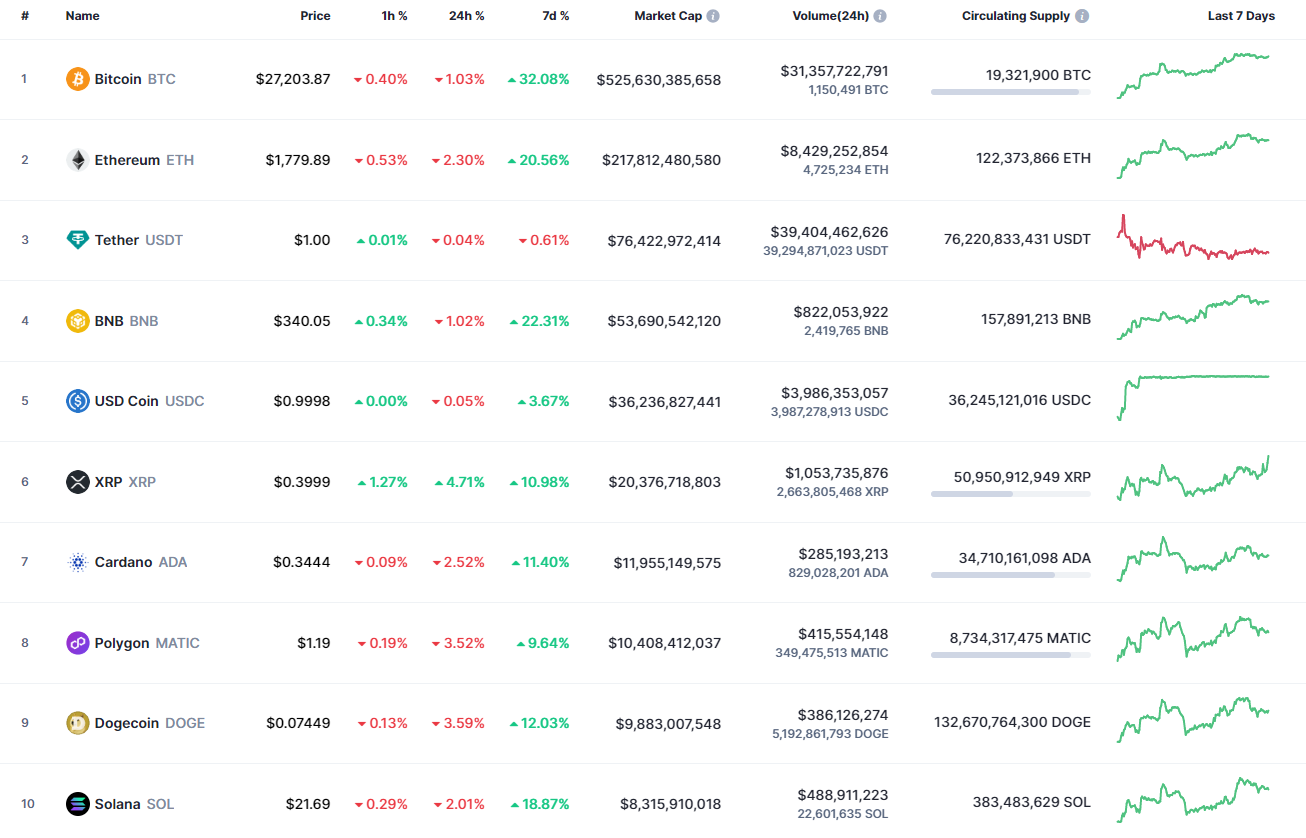The height and width of the screenshot is (838, 1306).
Task: Open the Dogecoin DOGE page link
Action: point(135,723)
